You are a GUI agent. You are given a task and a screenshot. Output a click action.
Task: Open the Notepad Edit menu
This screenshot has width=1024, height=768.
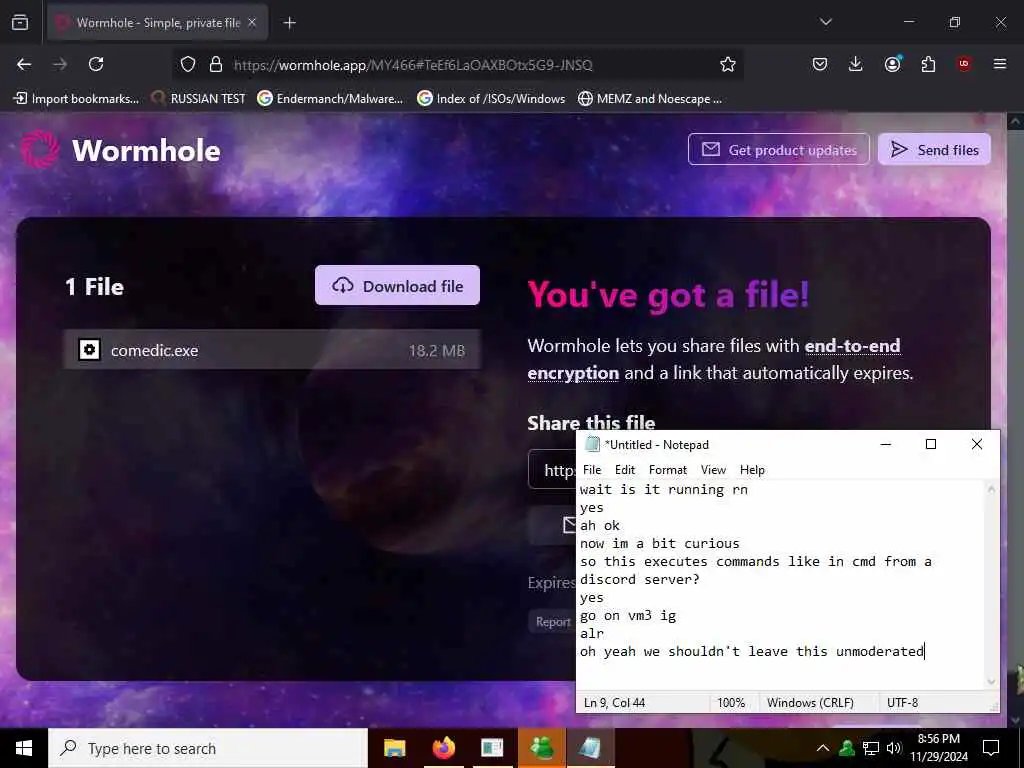pos(625,470)
